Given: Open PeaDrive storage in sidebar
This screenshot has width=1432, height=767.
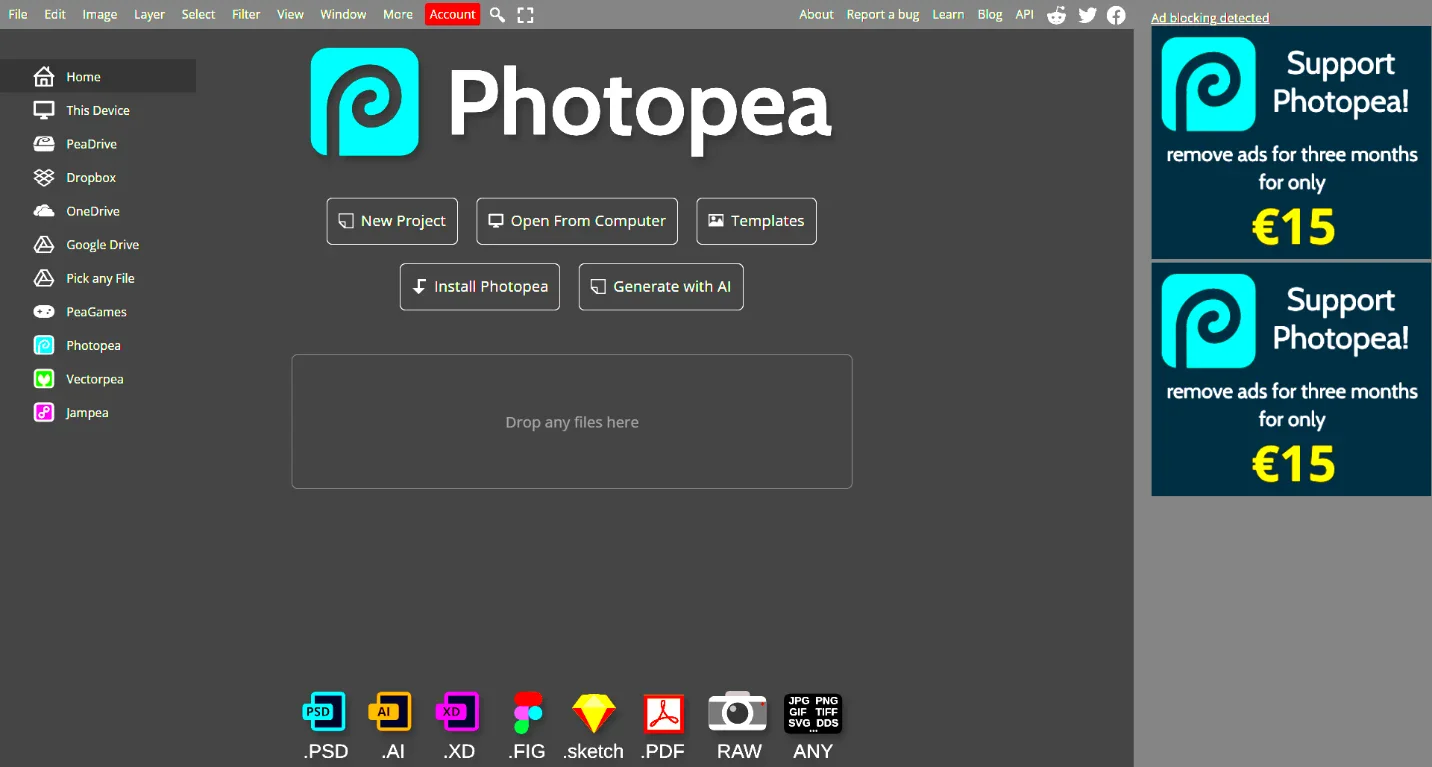Looking at the screenshot, I should click(x=98, y=144).
